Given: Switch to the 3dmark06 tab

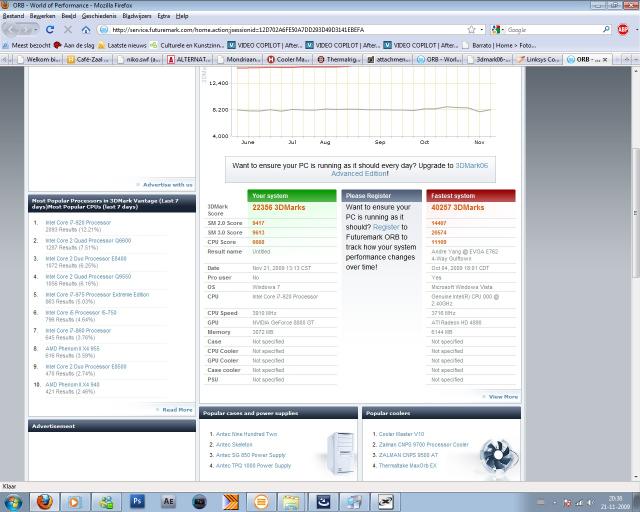Looking at the screenshot, I should point(489,60).
